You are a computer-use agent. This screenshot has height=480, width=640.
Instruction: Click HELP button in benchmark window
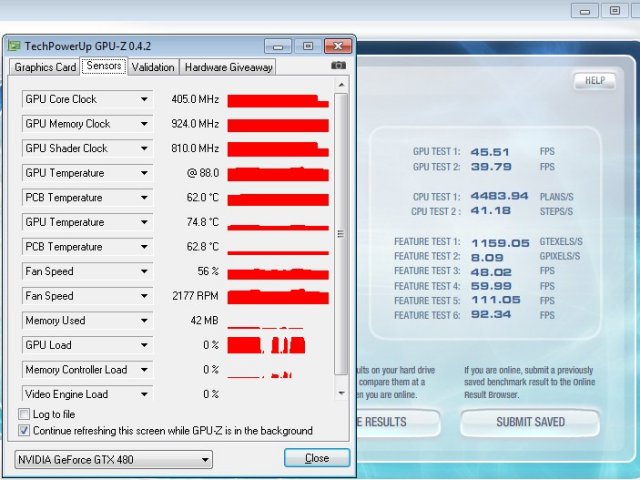[595, 81]
